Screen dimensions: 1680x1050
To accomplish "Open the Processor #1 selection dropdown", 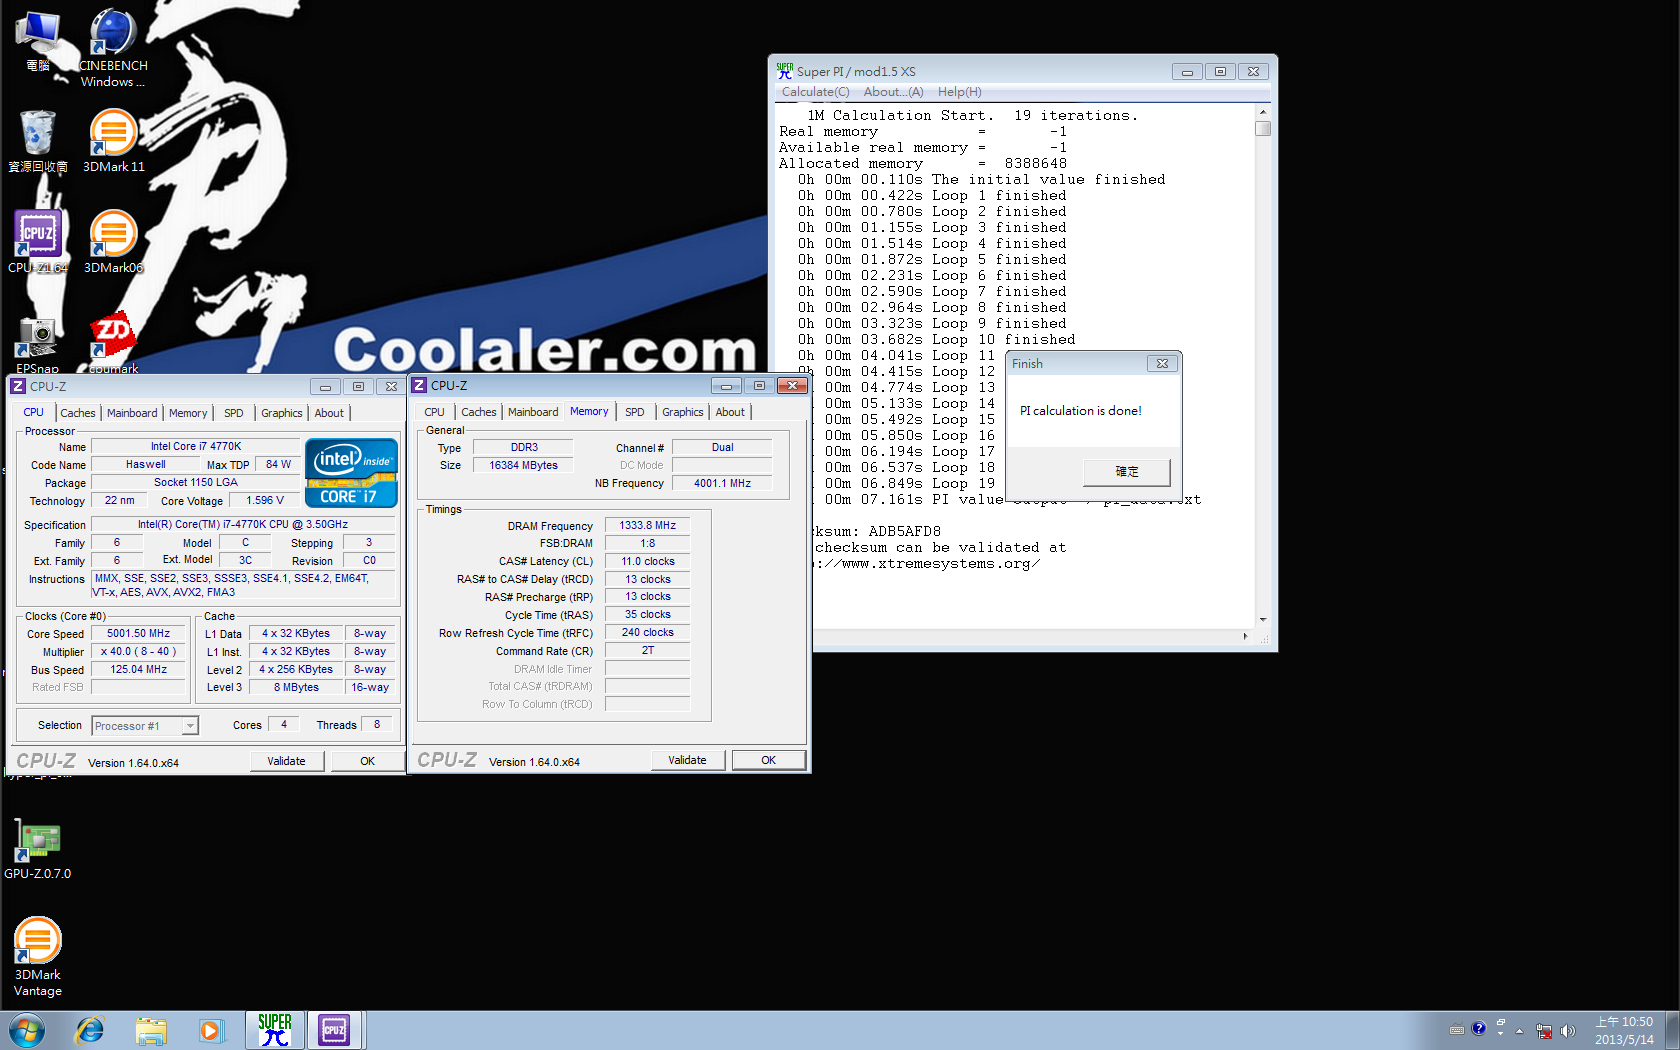I will 145,726.
